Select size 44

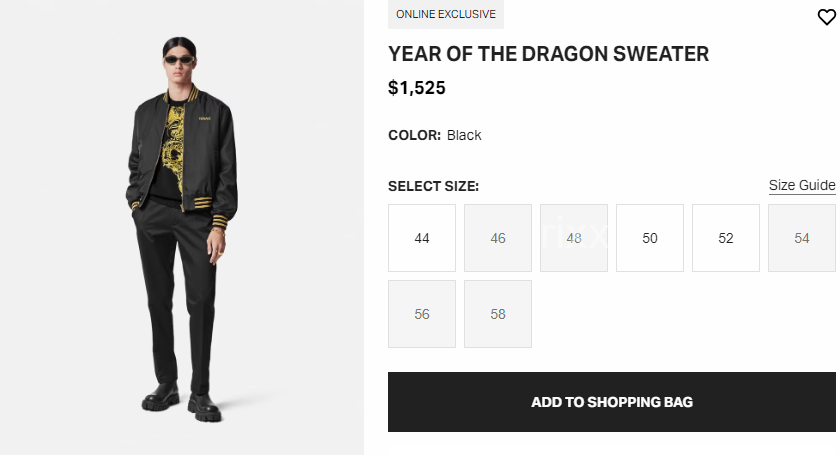422,238
